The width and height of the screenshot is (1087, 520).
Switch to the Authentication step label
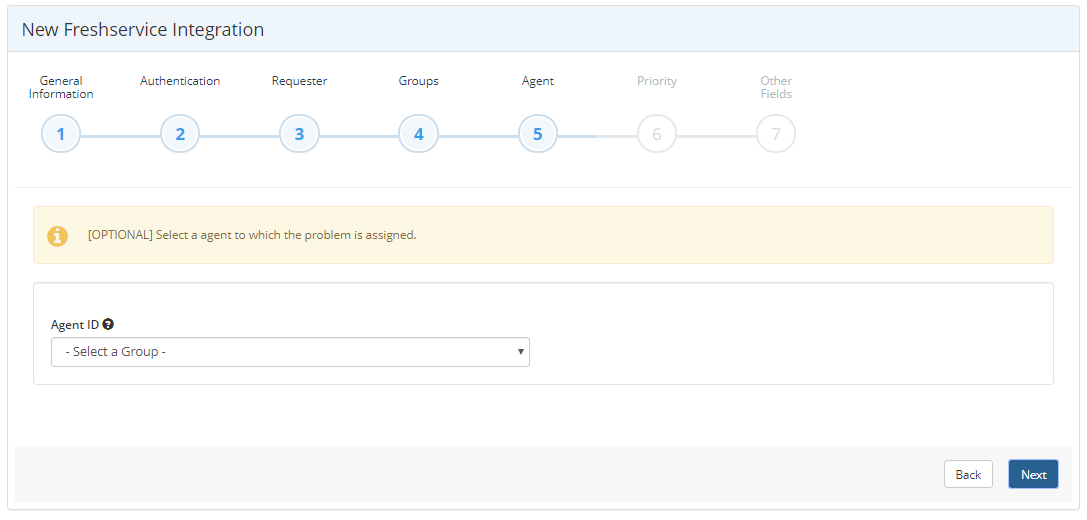(x=180, y=81)
